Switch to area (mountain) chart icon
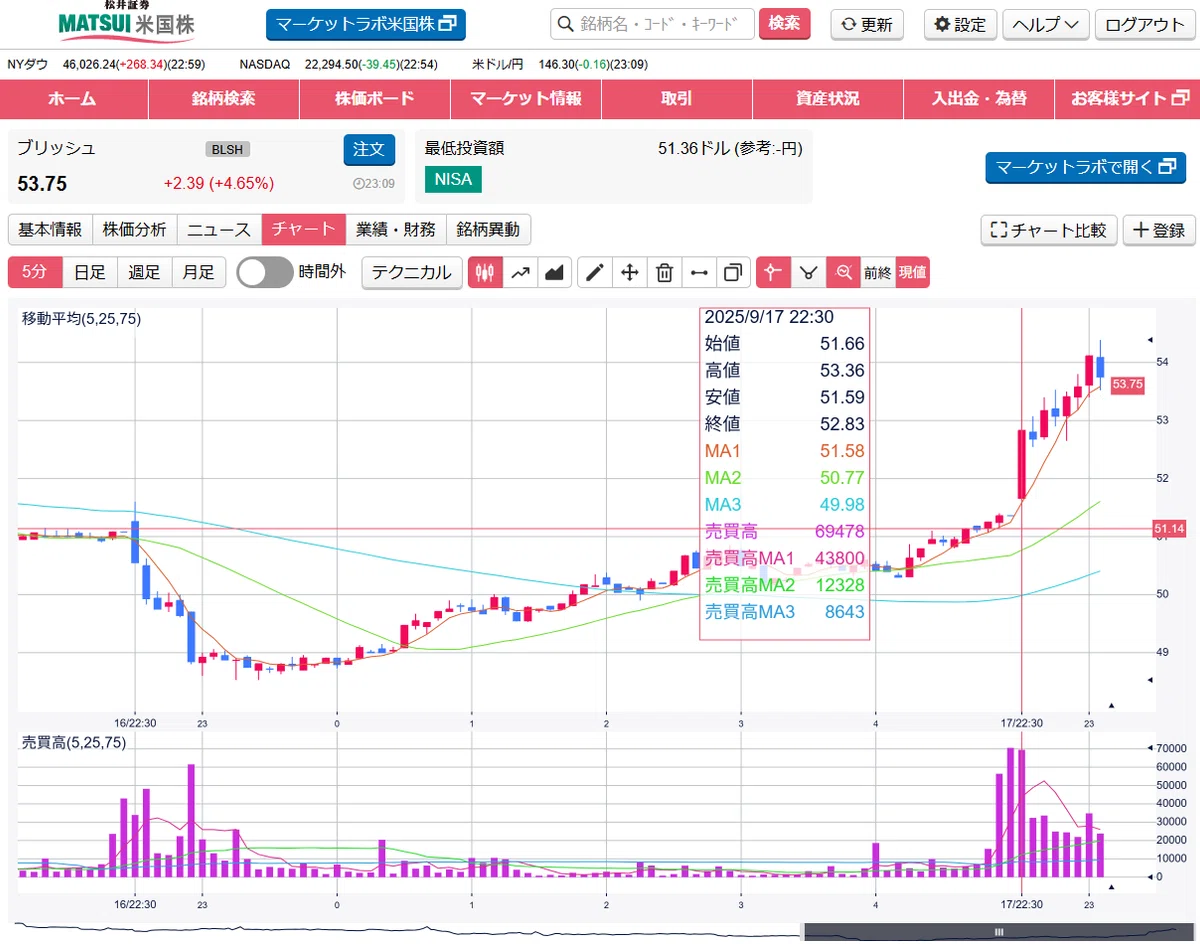The width and height of the screenshot is (1200, 944). click(555, 272)
